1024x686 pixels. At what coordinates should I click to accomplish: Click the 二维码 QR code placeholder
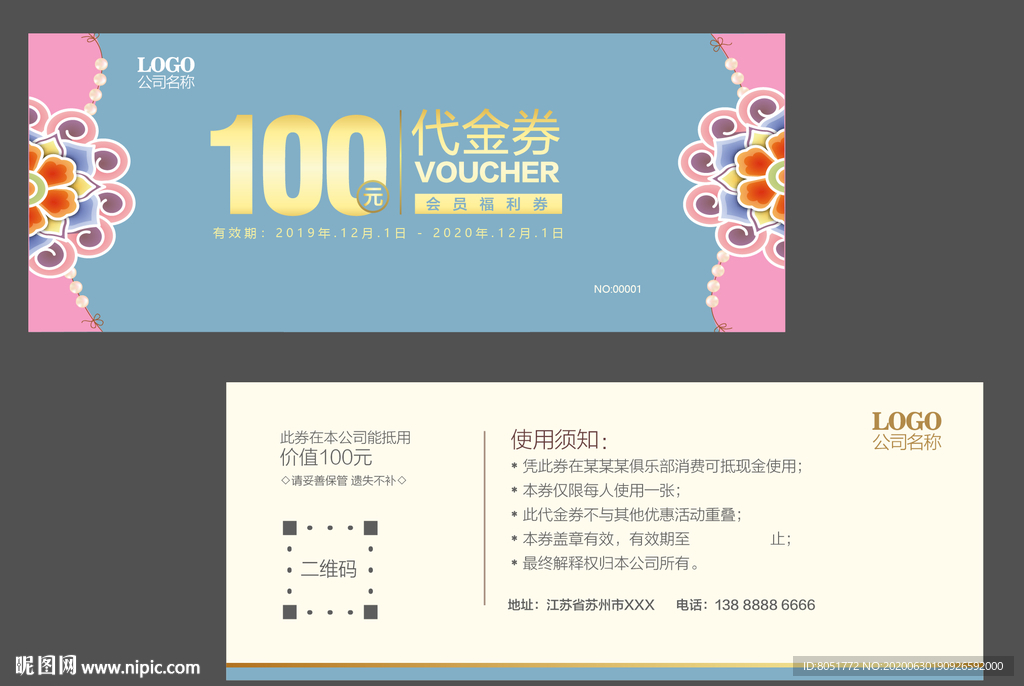pos(330,570)
